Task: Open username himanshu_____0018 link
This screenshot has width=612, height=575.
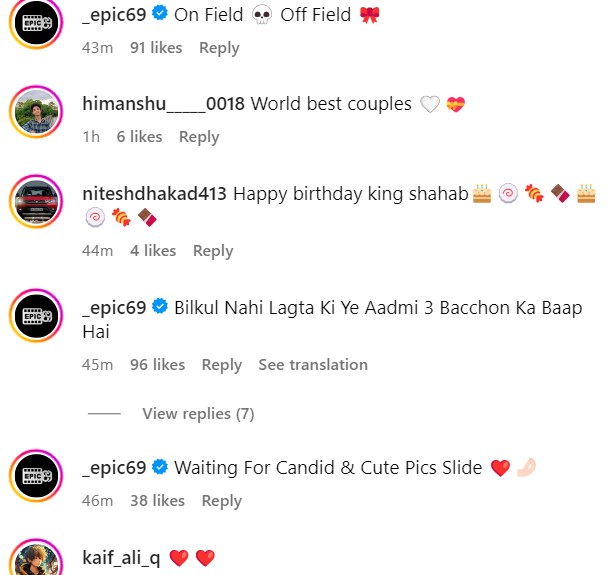Action: point(164,104)
